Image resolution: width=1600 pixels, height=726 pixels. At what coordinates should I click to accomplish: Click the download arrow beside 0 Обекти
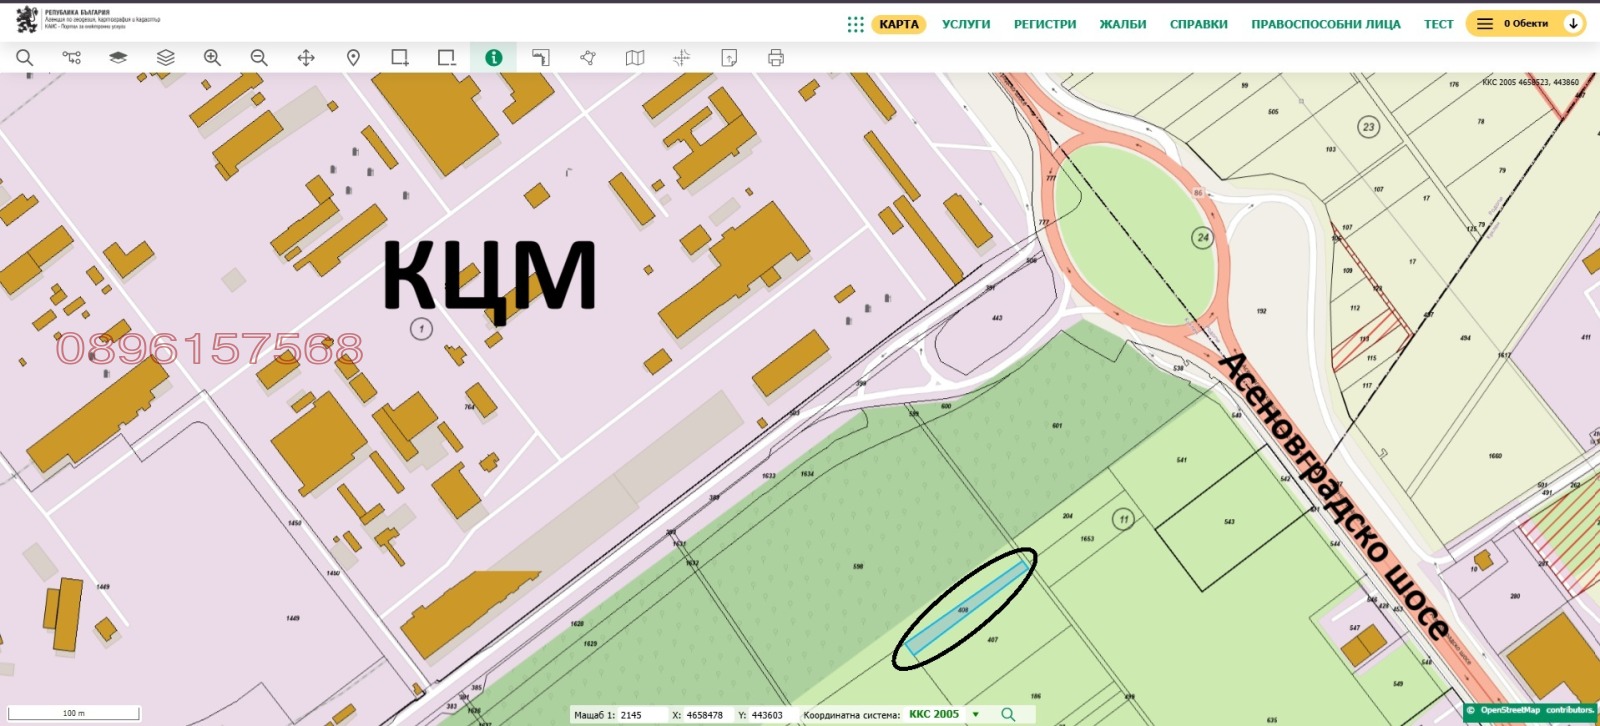tap(1573, 23)
